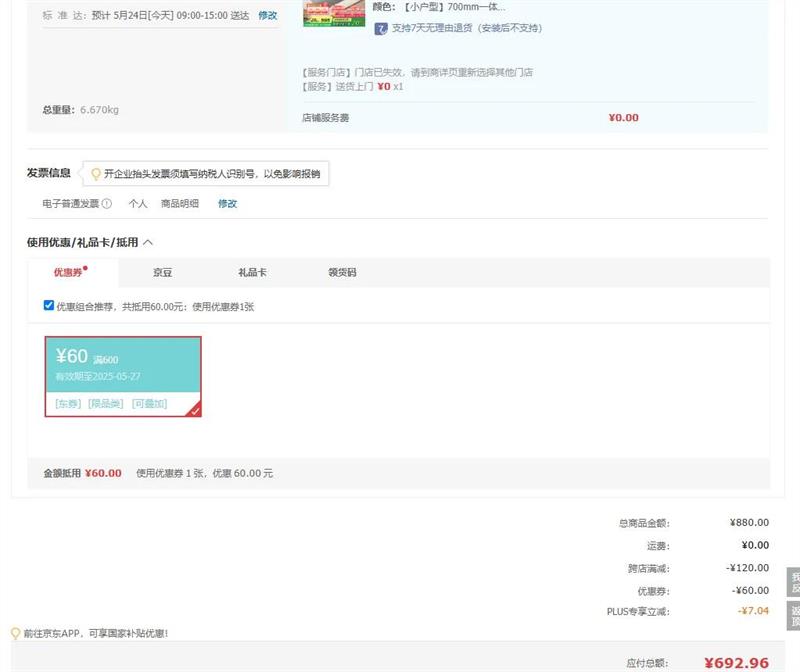Click the red checkmark corner on coupon
This screenshot has width=800, height=672.
pos(194,409)
